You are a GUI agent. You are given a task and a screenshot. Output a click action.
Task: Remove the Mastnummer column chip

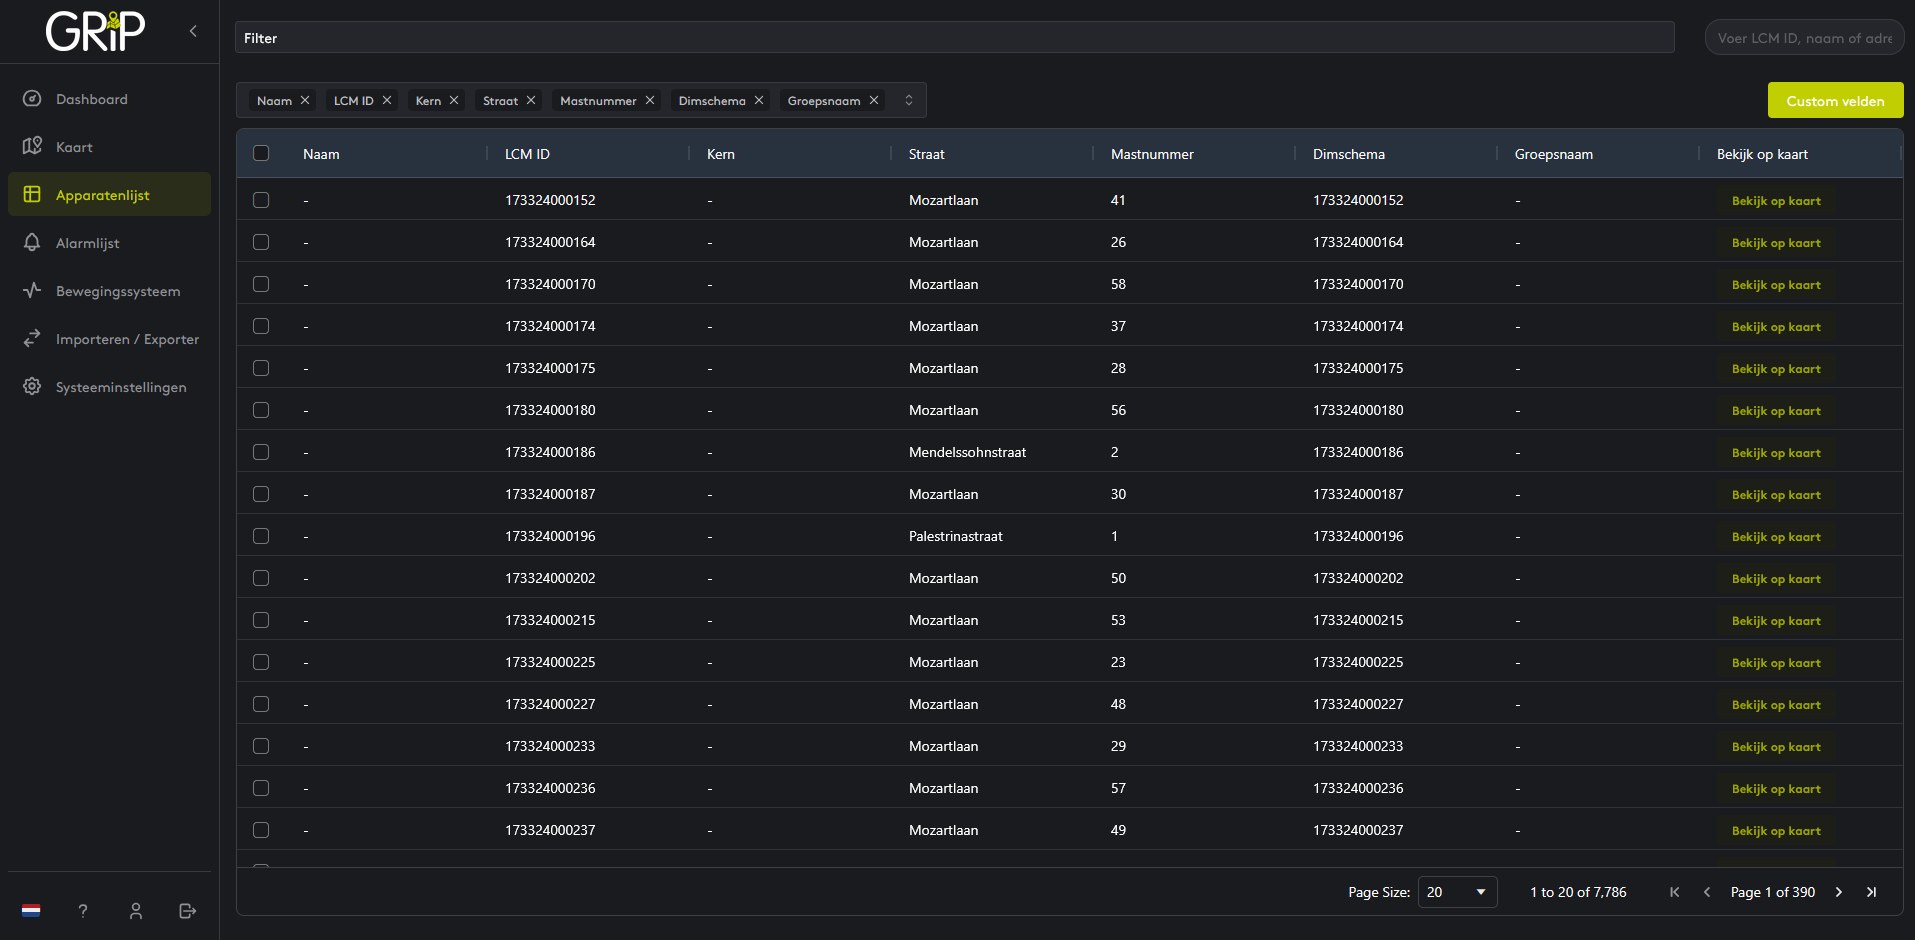(x=650, y=100)
